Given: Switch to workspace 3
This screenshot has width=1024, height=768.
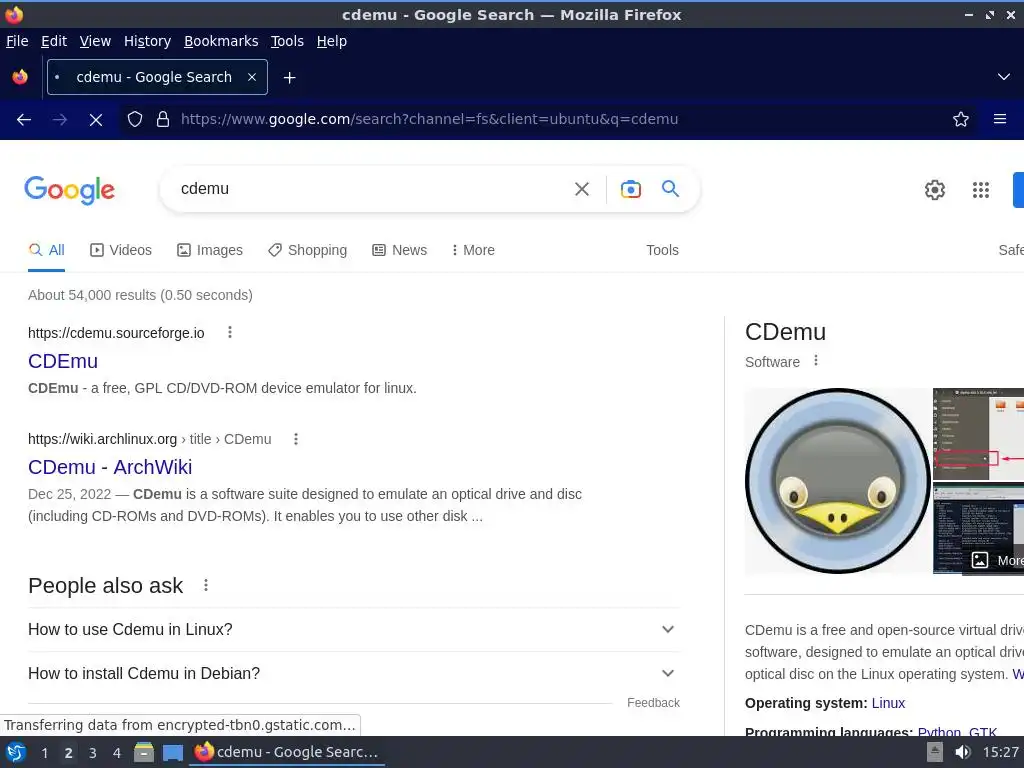Looking at the screenshot, I should point(93,753).
